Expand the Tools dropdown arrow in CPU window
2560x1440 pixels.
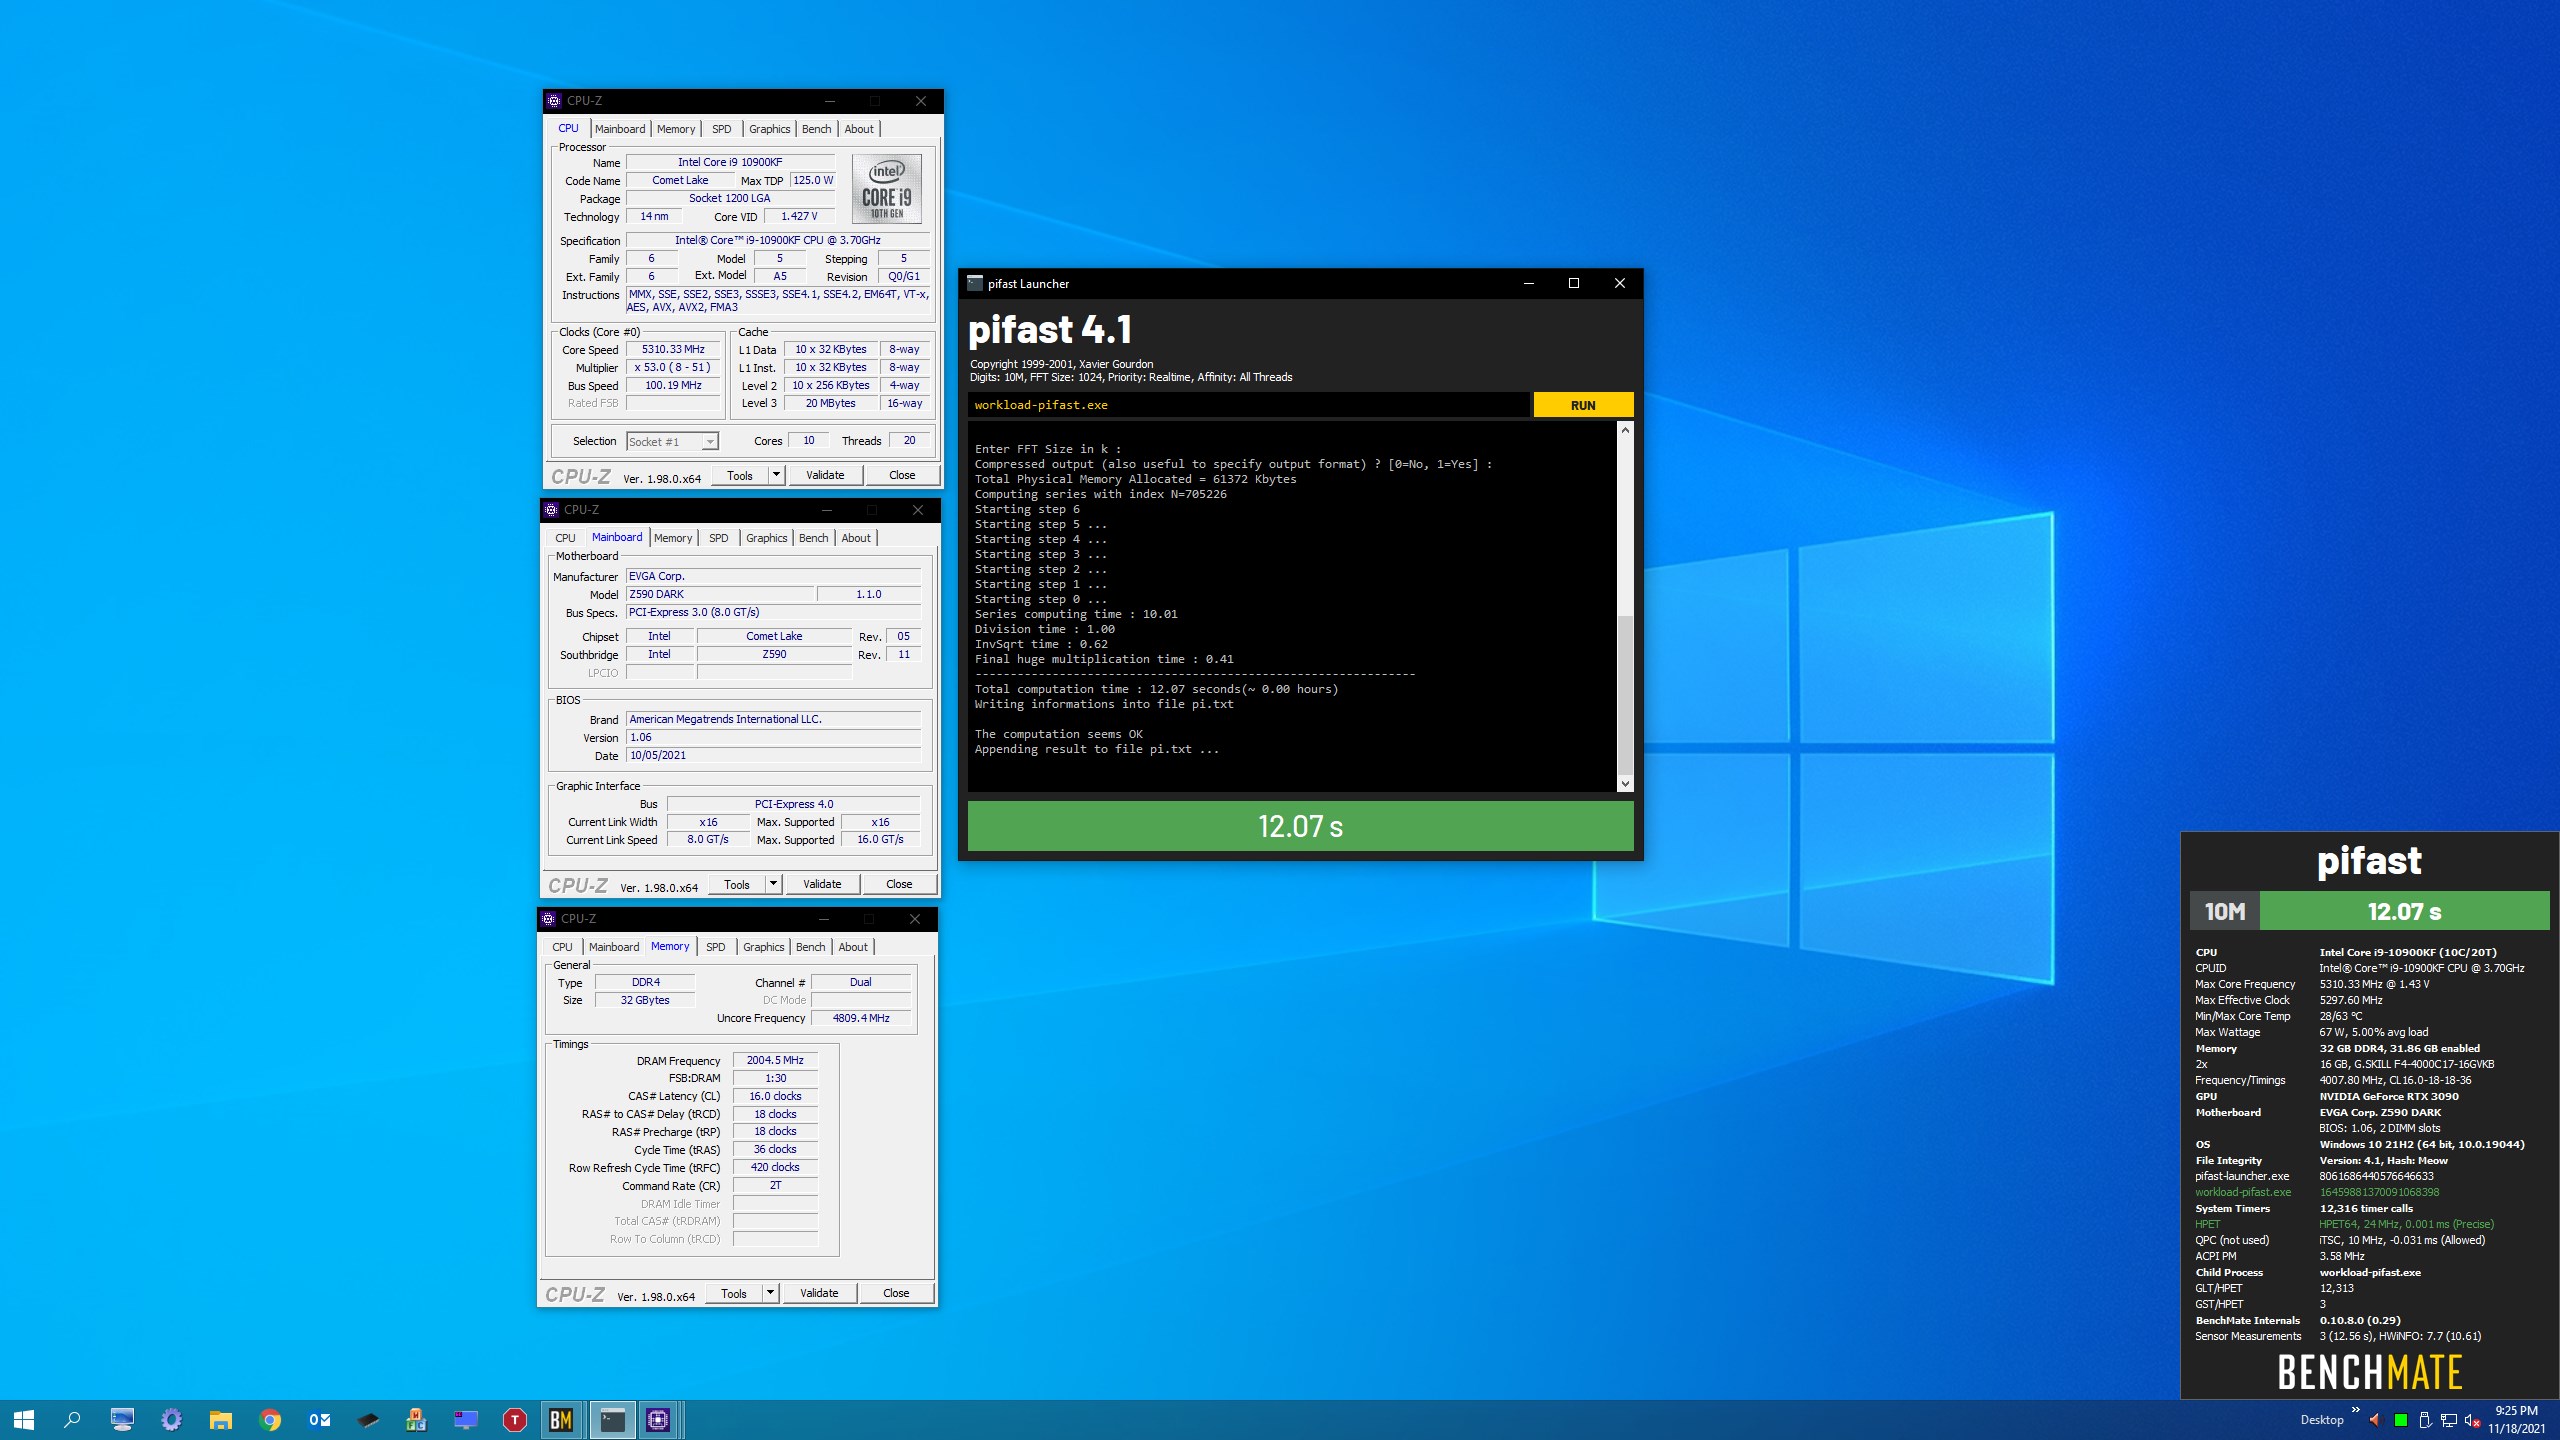(776, 475)
